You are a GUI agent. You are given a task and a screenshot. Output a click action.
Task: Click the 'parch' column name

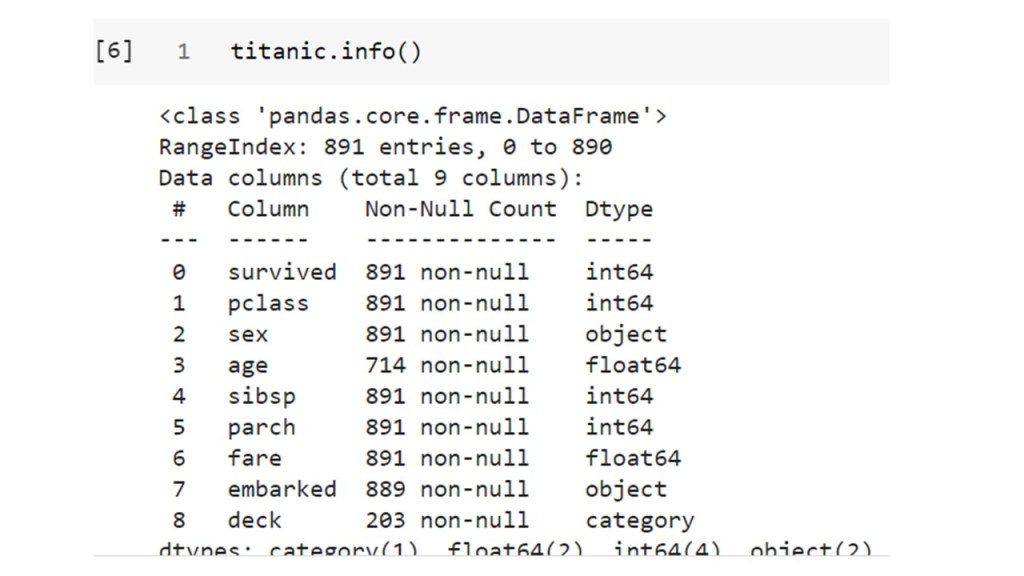pos(261,427)
